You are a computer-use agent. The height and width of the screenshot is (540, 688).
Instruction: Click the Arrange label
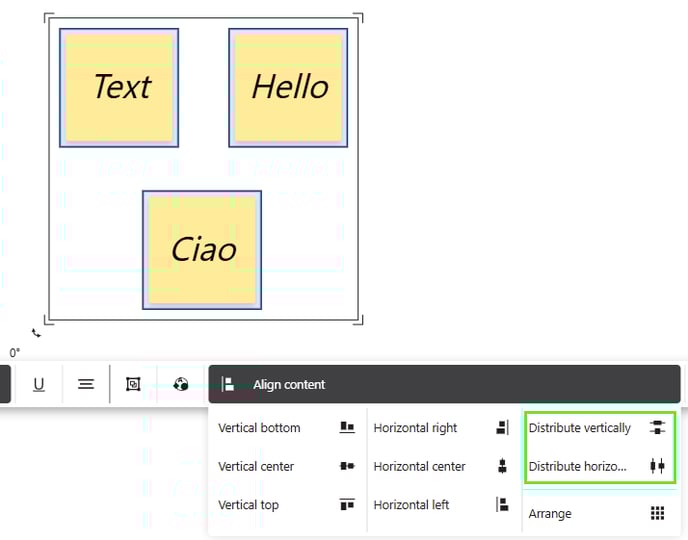click(x=550, y=514)
